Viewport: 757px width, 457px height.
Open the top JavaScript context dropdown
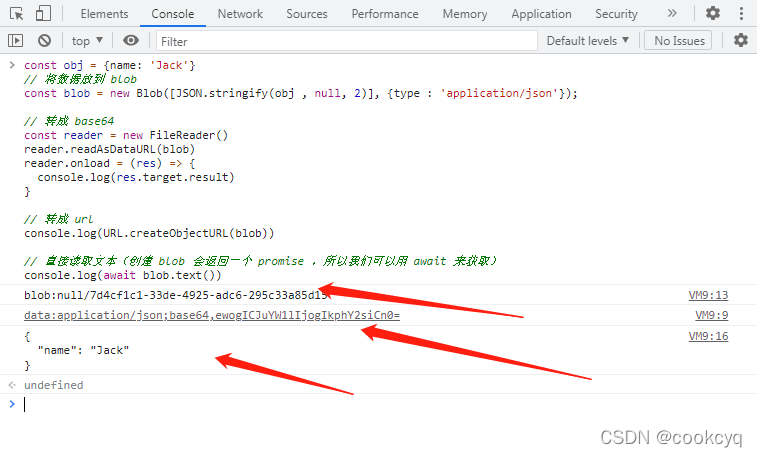coord(87,41)
